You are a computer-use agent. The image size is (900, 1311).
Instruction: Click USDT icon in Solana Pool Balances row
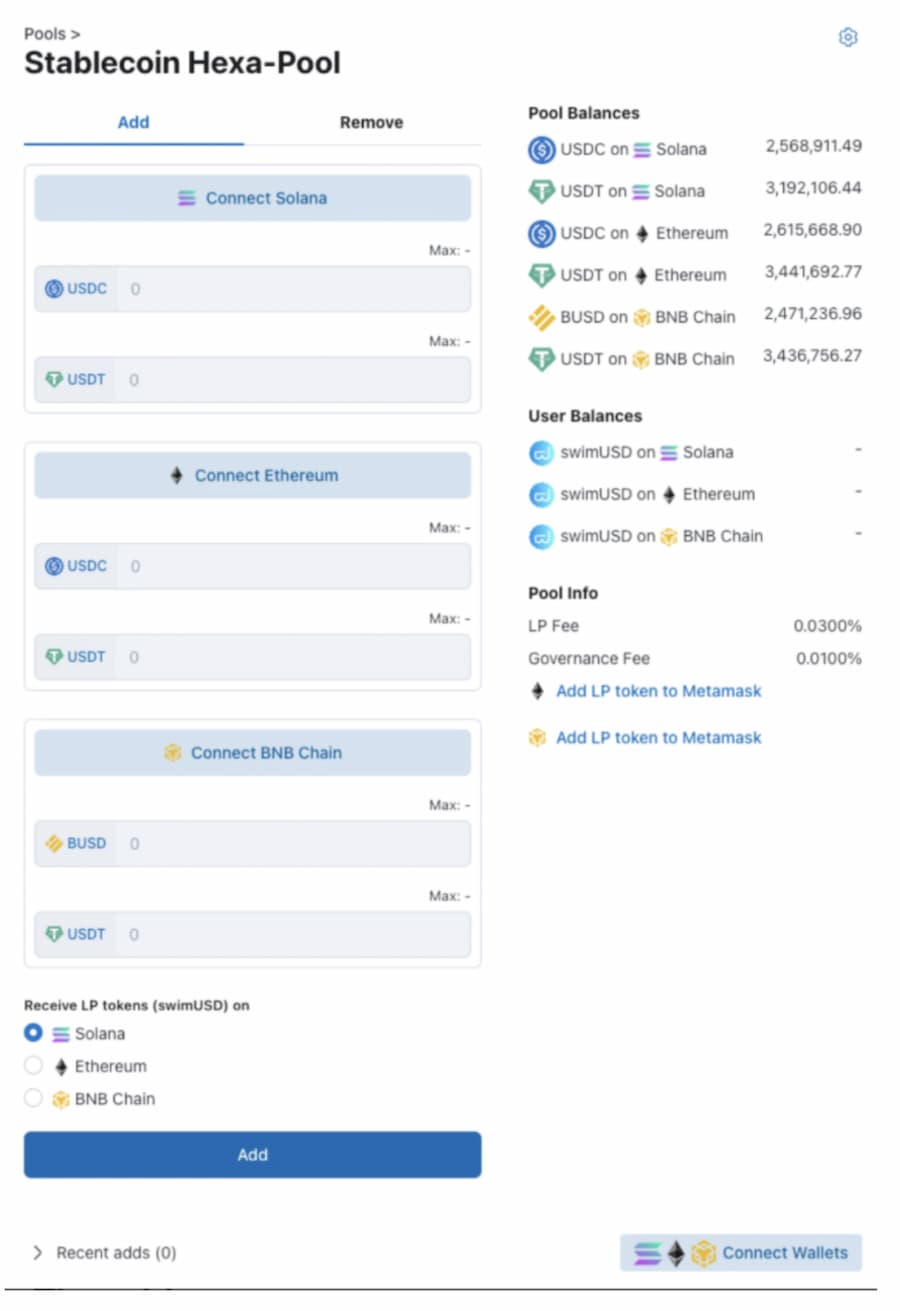click(x=541, y=191)
